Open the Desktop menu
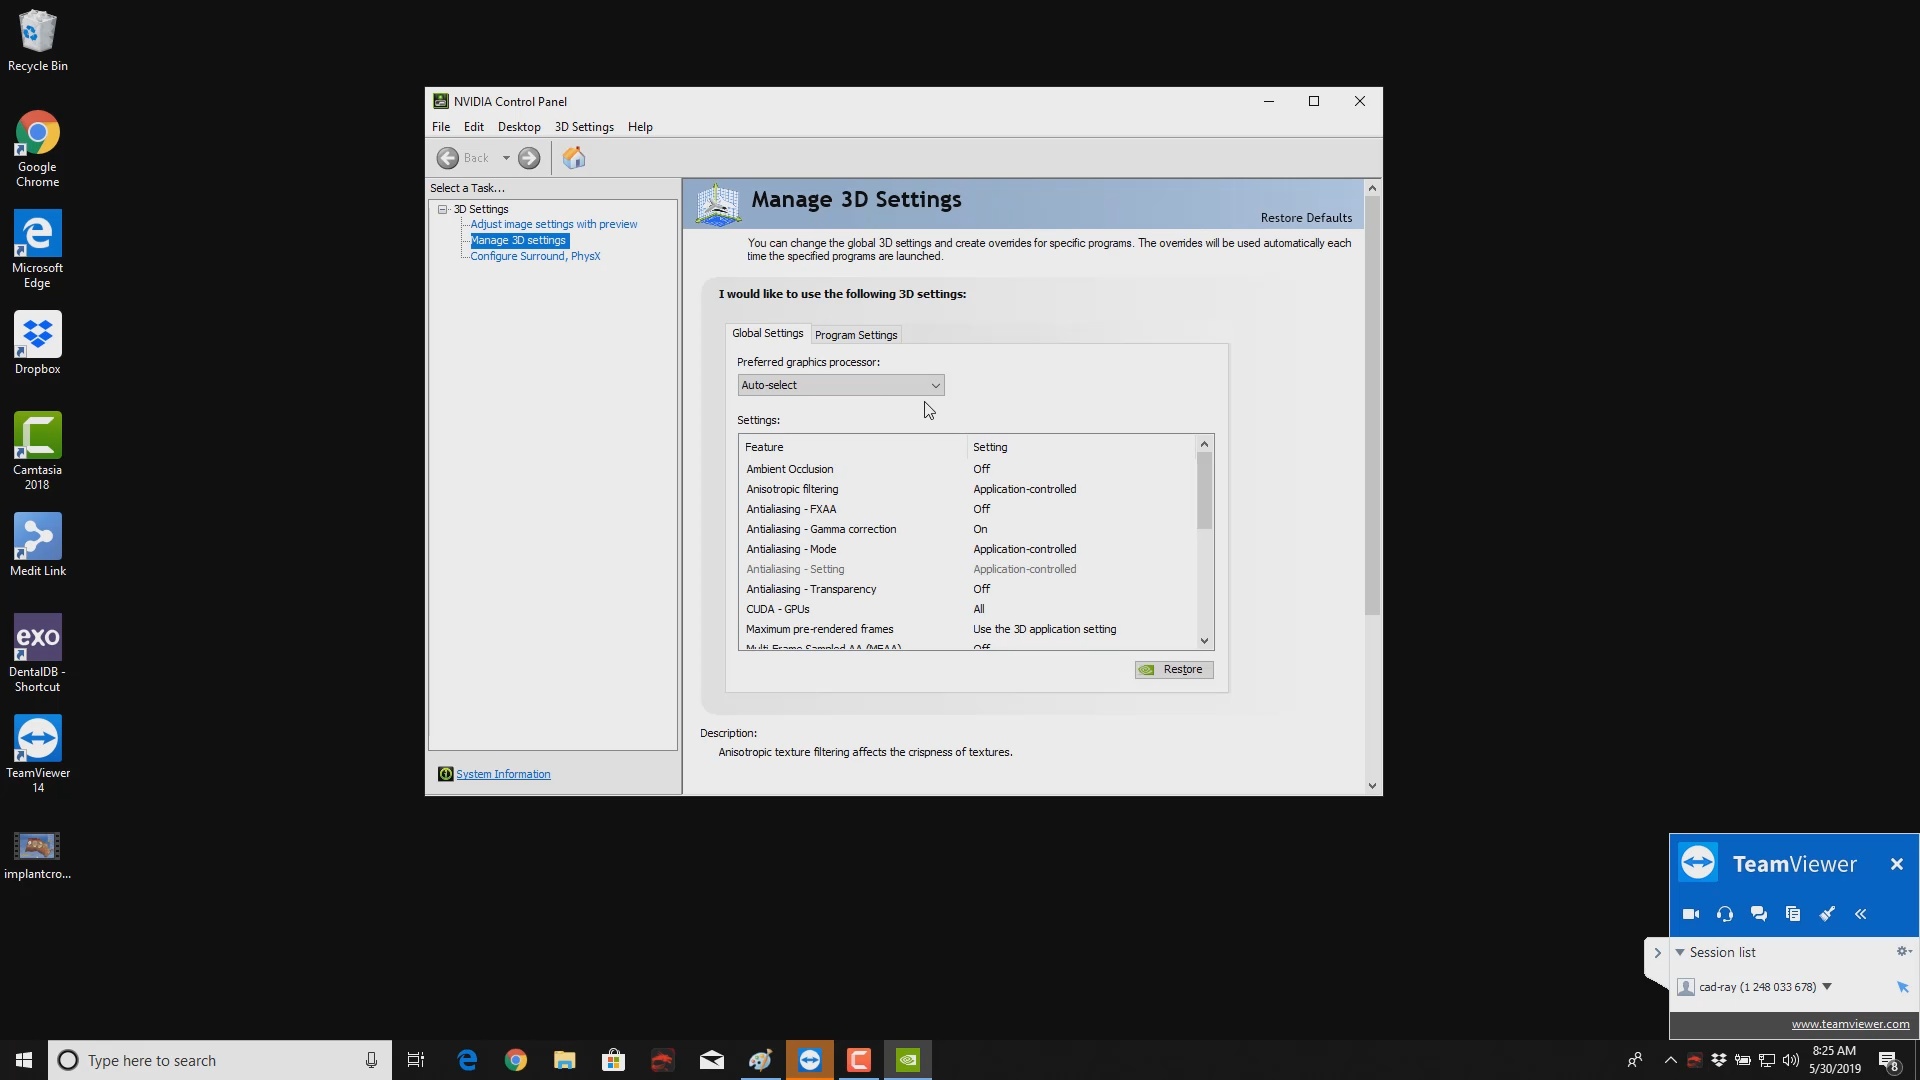Viewport: 1920px width, 1080px height. (519, 127)
